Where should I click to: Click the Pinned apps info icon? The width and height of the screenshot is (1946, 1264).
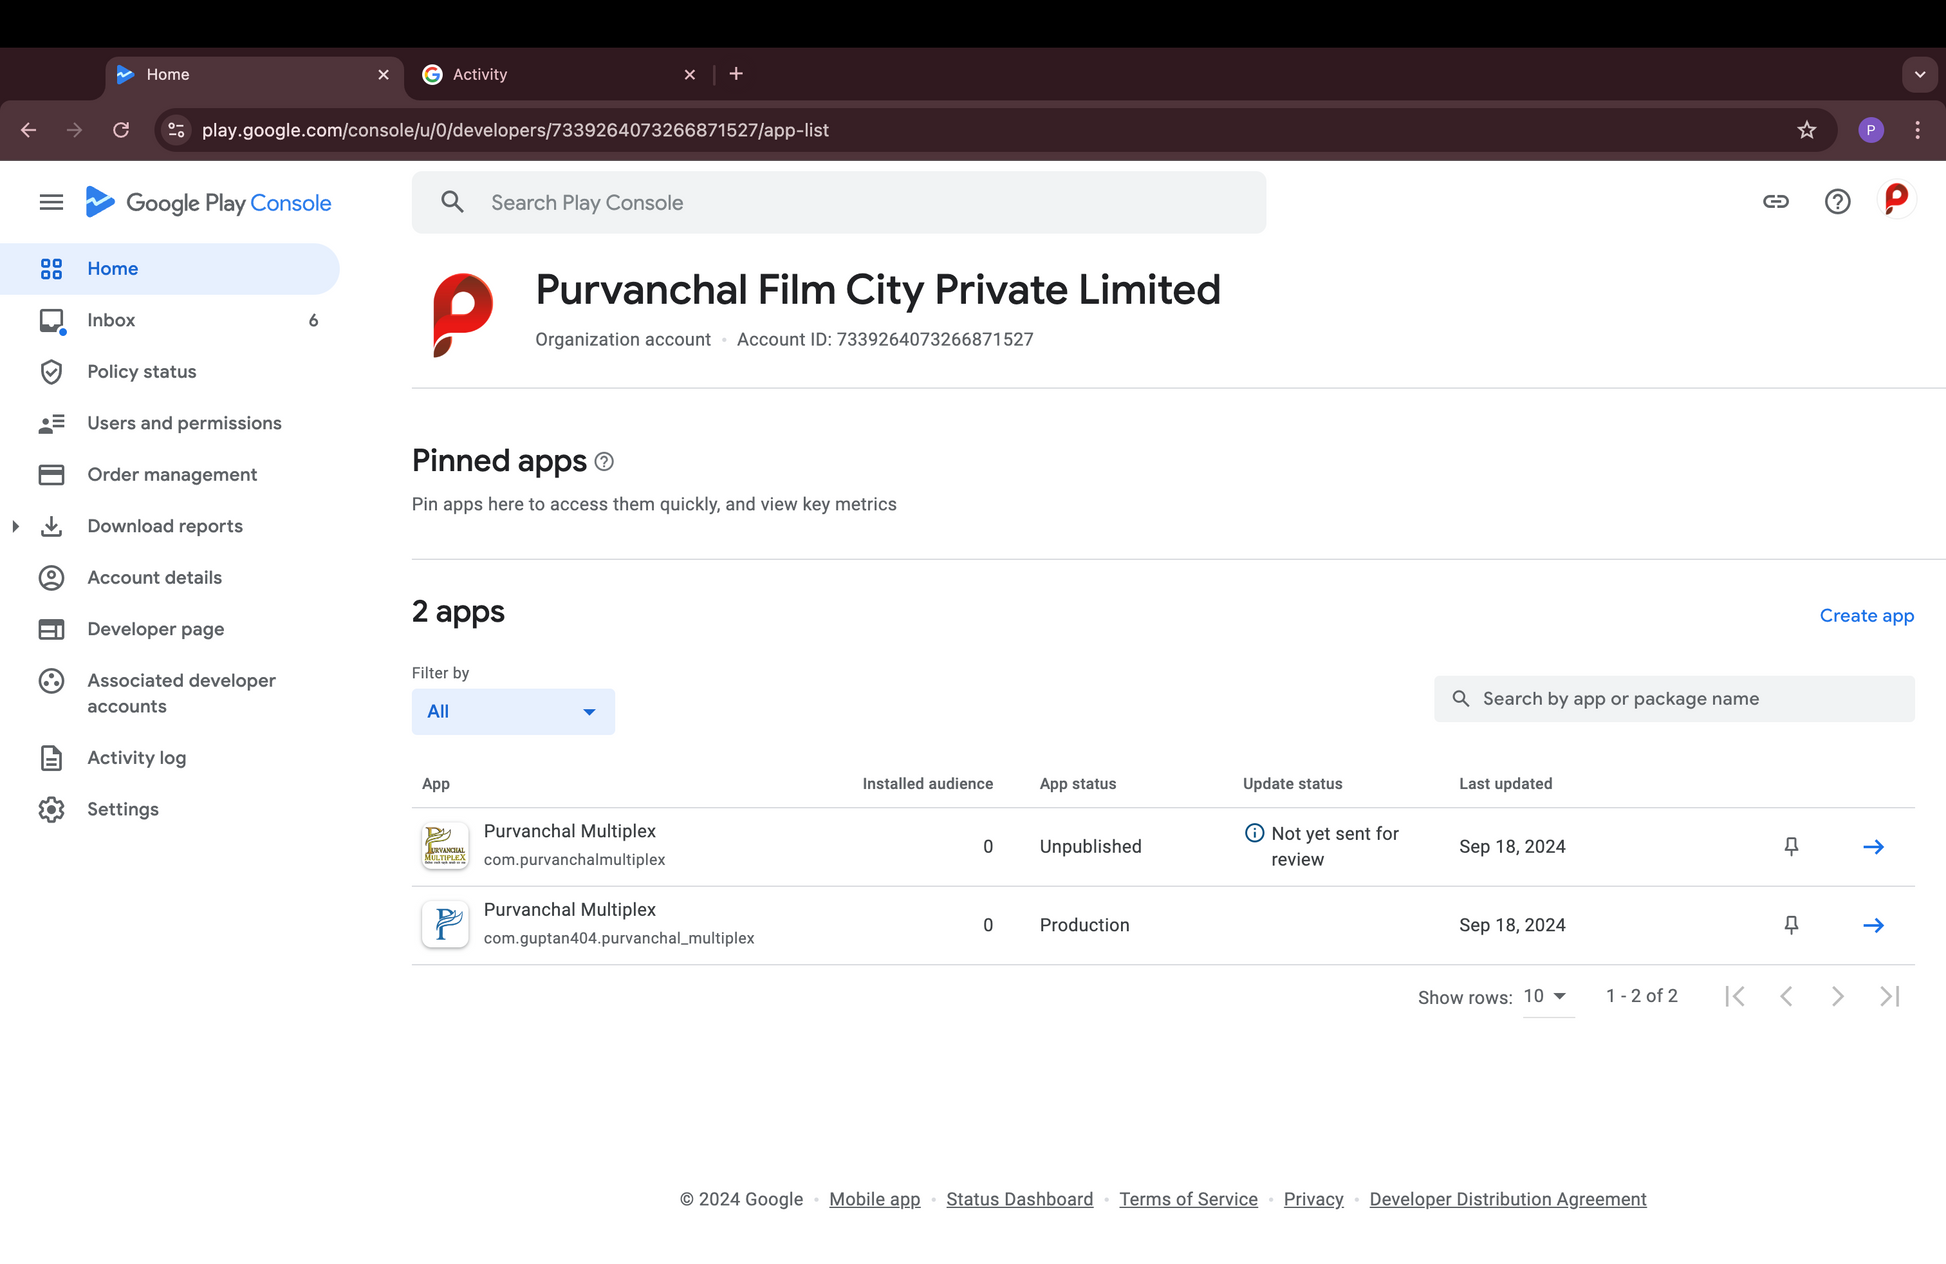604,462
